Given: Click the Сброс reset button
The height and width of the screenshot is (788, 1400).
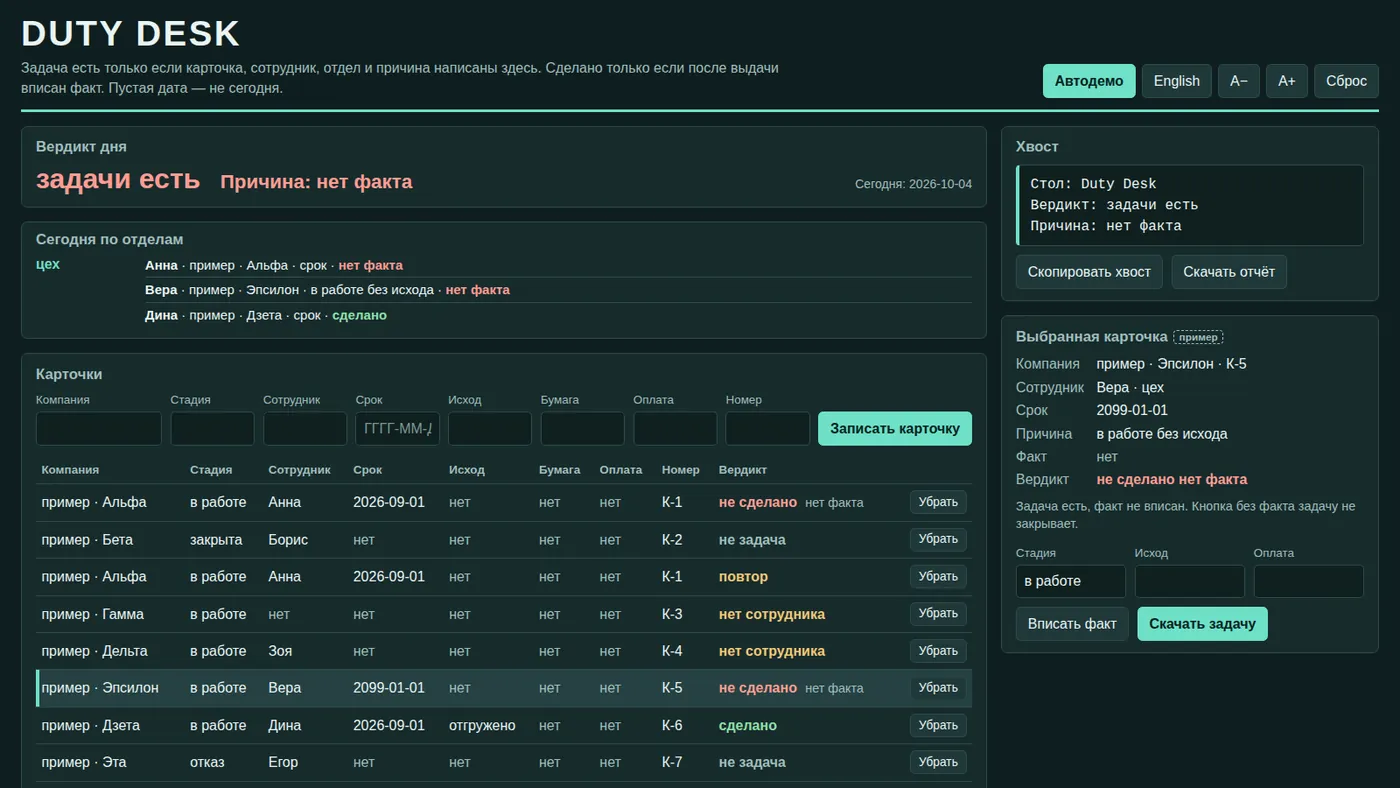Looking at the screenshot, I should [1346, 81].
